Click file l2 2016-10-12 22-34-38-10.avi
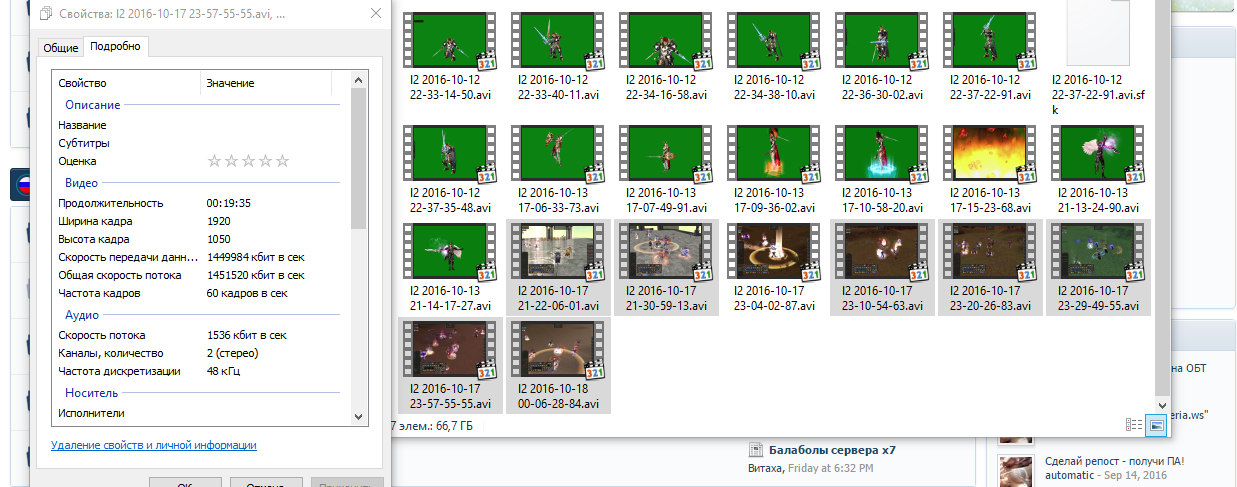 [x=773, y=40]
